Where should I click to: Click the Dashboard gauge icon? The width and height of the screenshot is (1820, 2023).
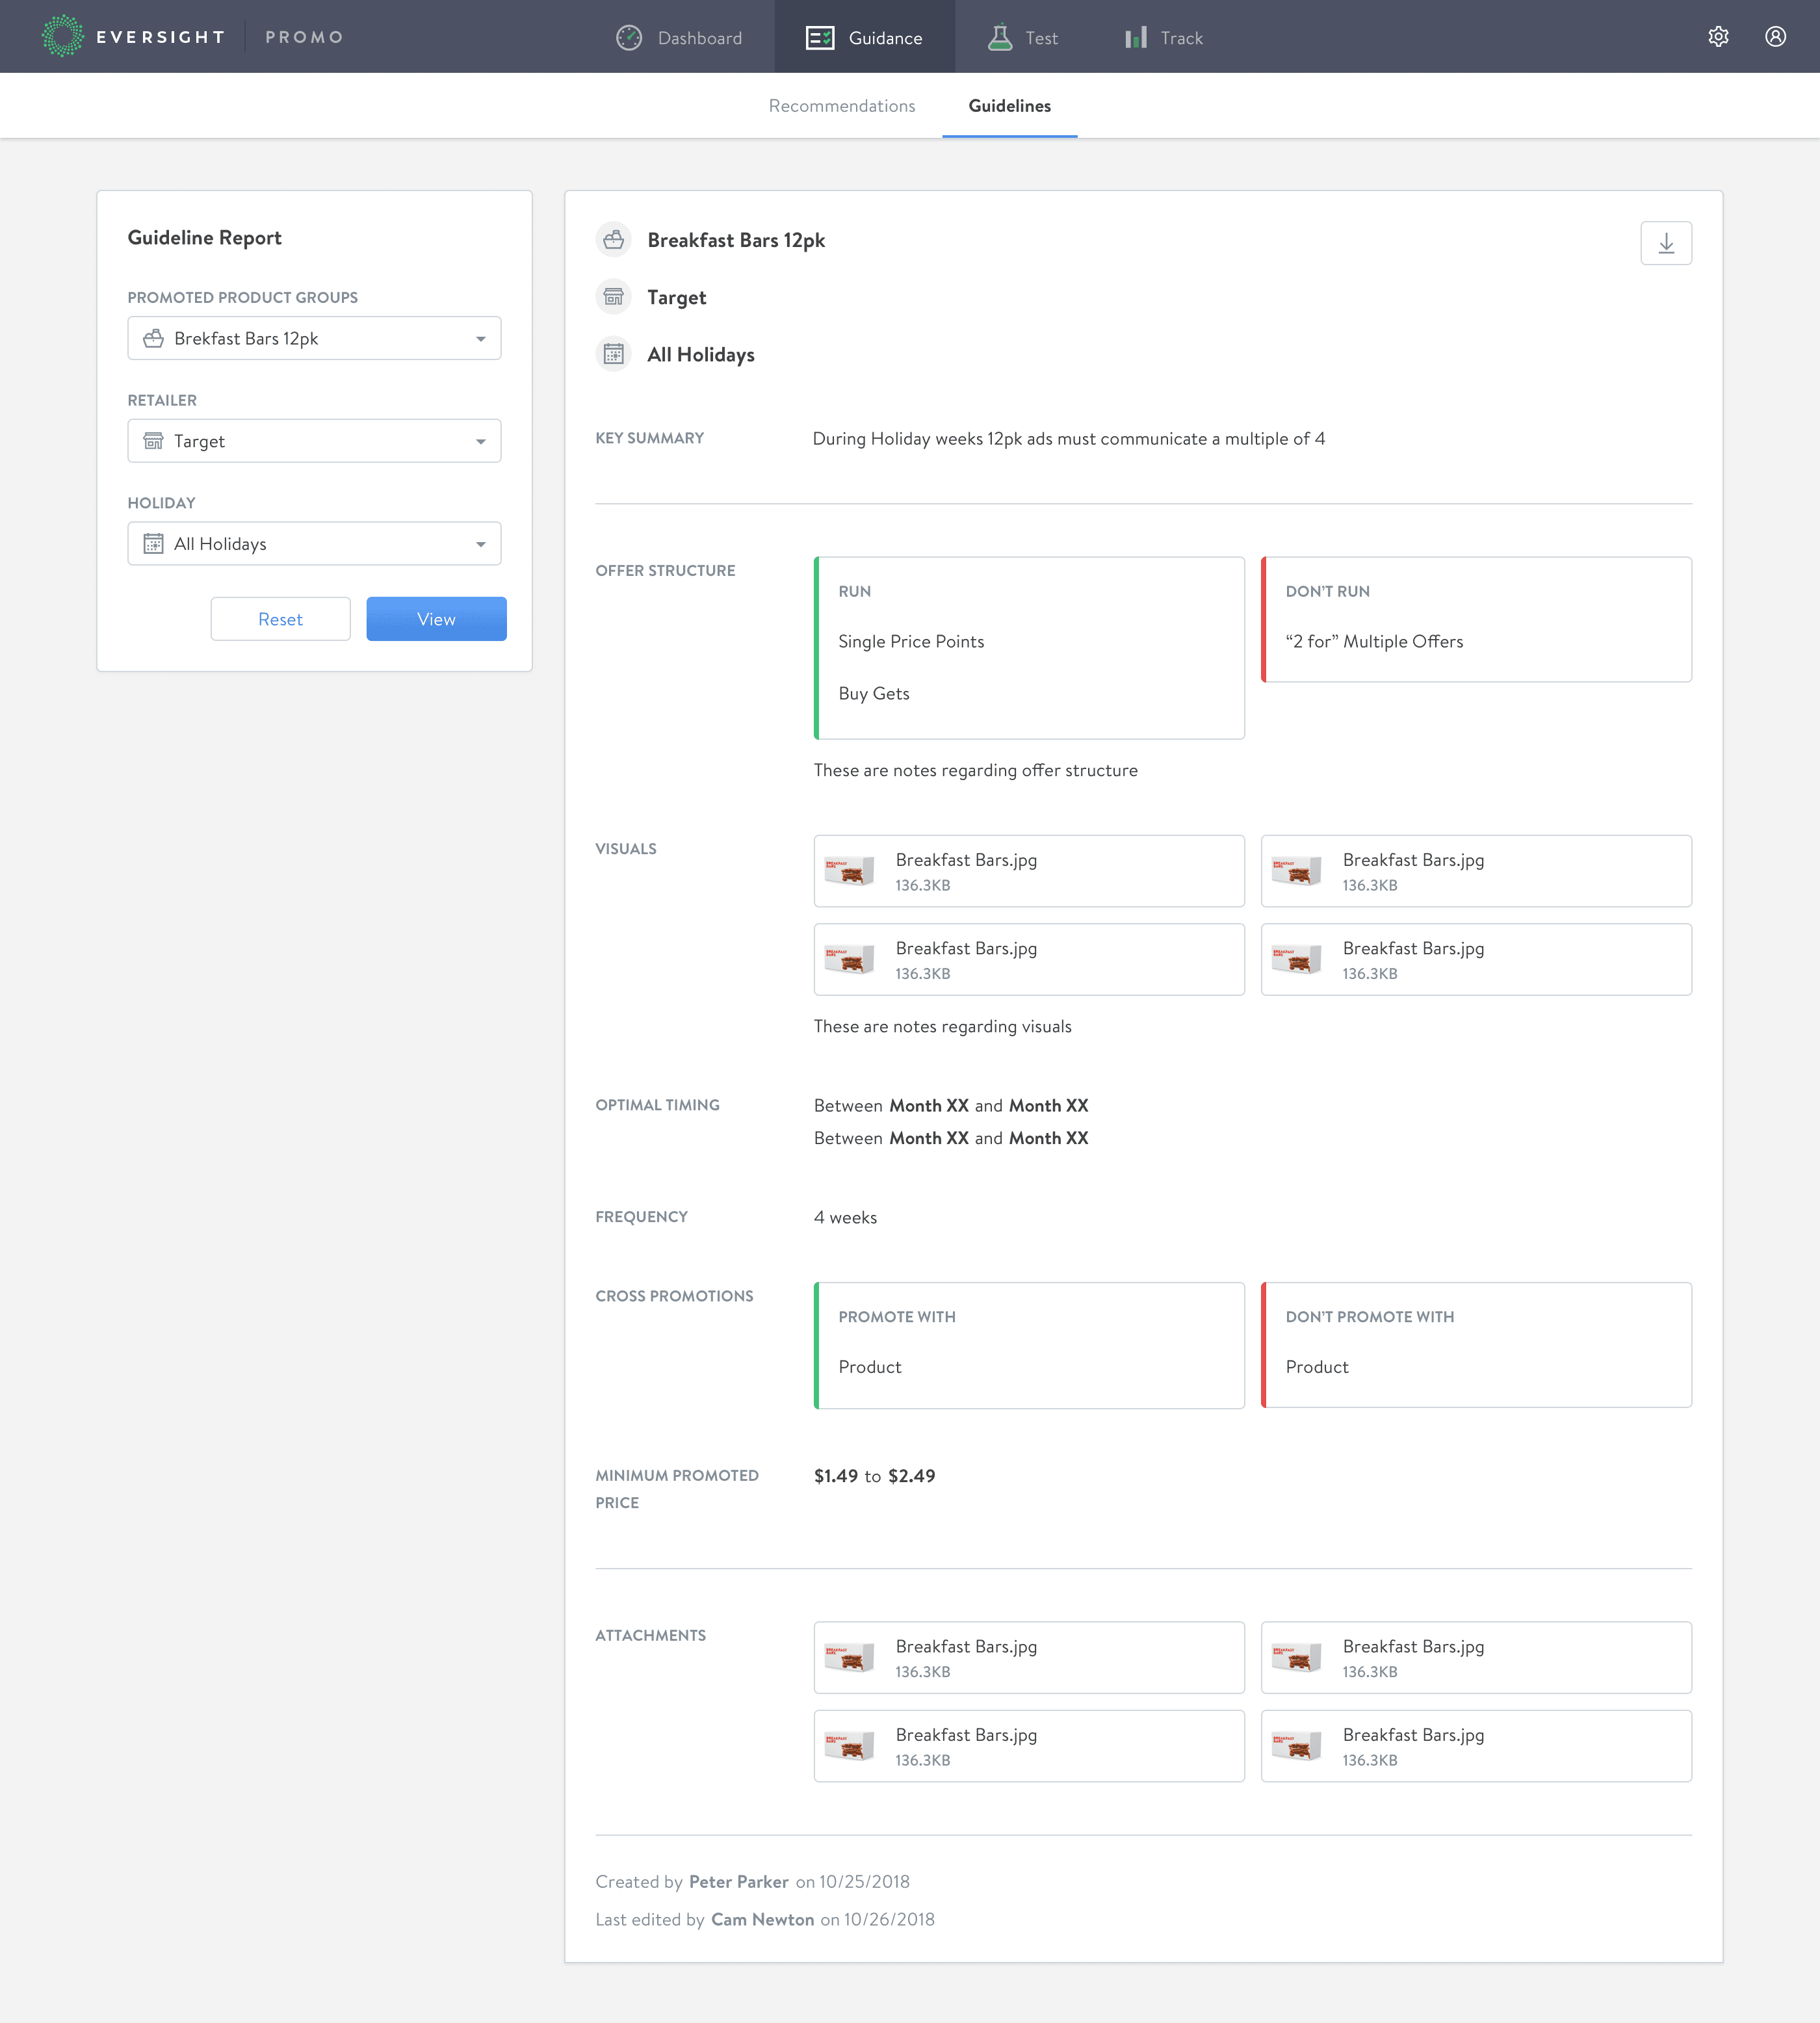coord(629,38)
